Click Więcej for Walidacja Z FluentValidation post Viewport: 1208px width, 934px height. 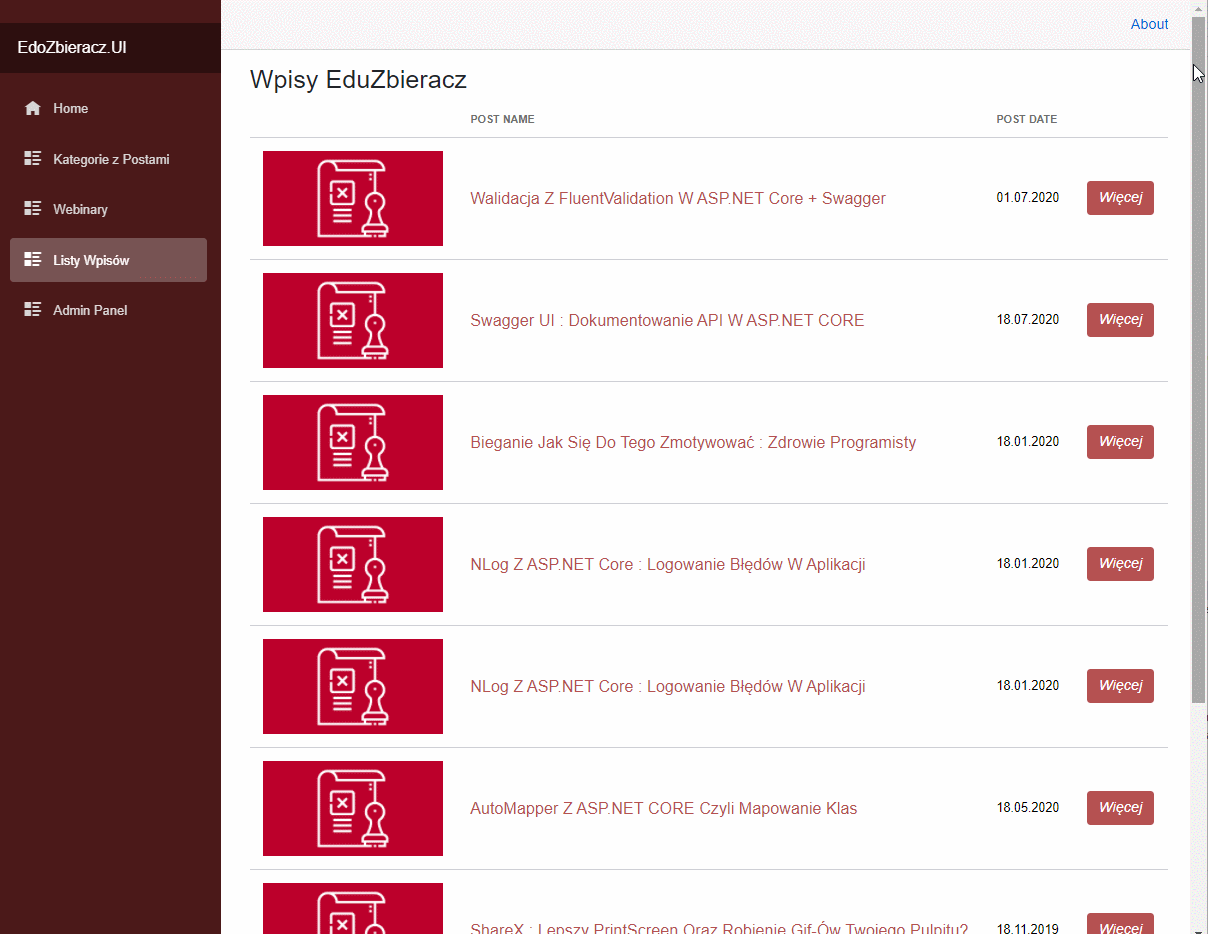[x=1120, y=198]
